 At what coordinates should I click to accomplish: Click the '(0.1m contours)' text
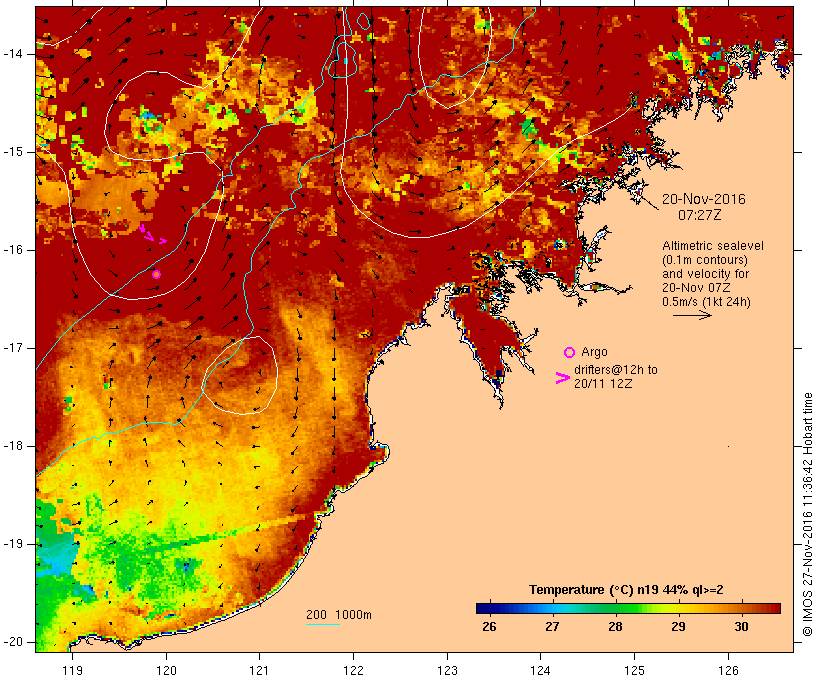pyautogui.click(x=705, y=260)
